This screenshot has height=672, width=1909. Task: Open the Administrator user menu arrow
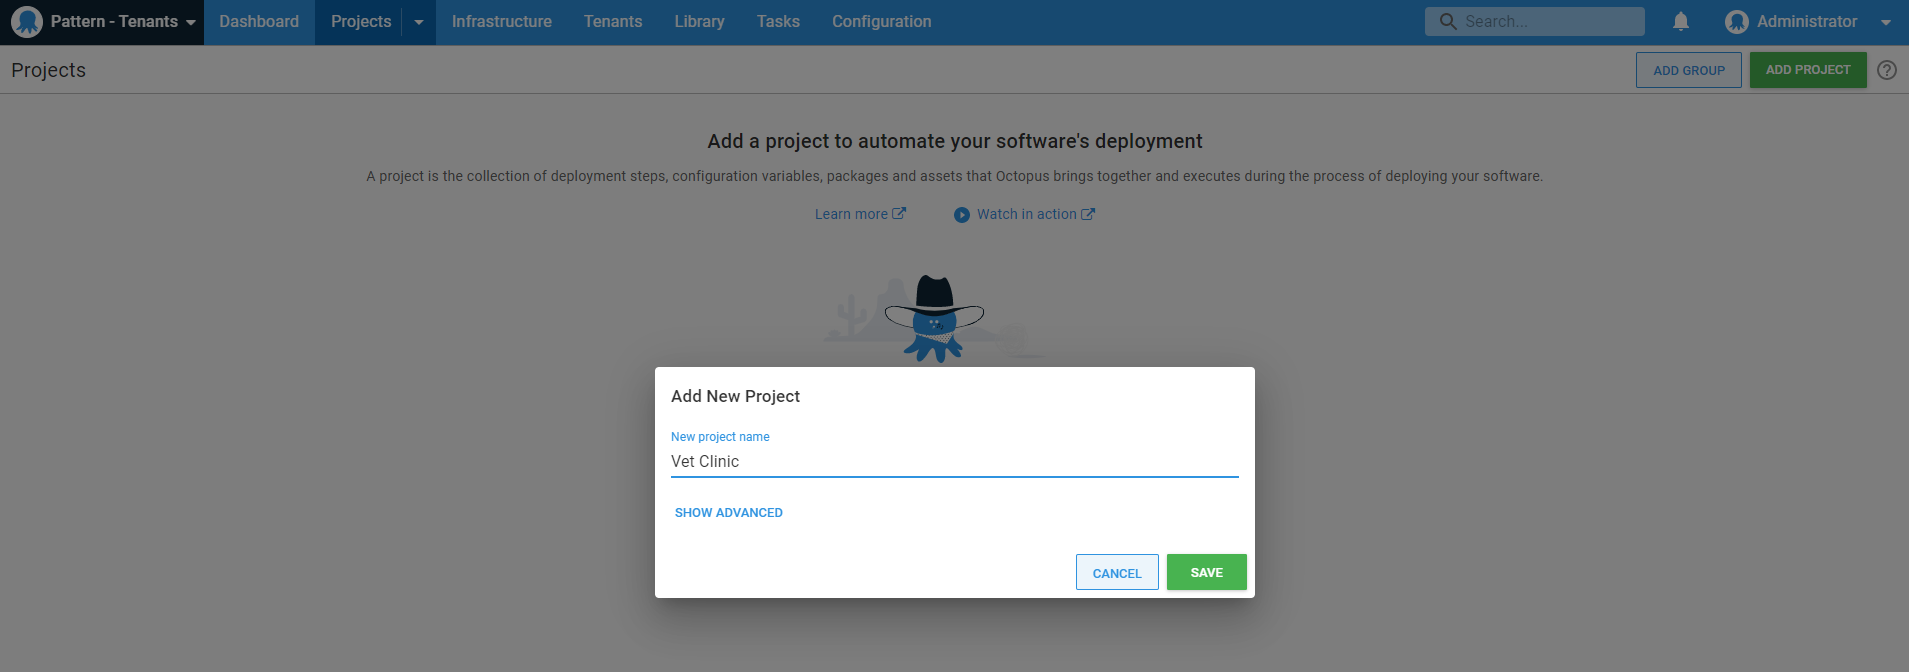pos(1886,23)
